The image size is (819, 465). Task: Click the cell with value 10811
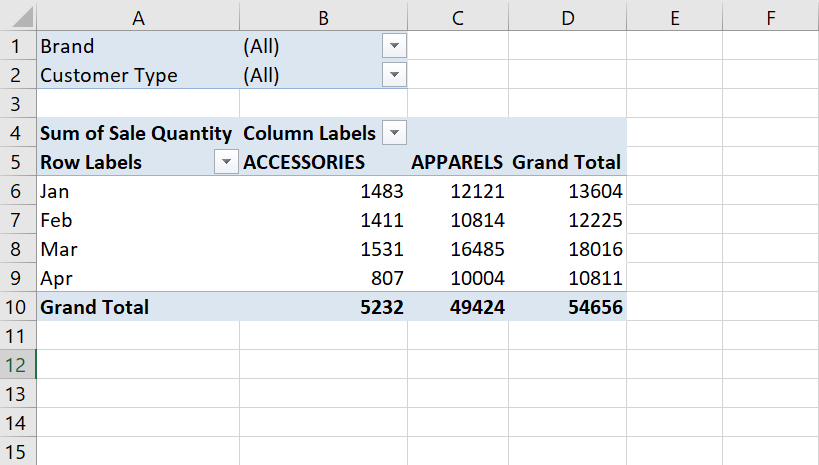point(567,278)
